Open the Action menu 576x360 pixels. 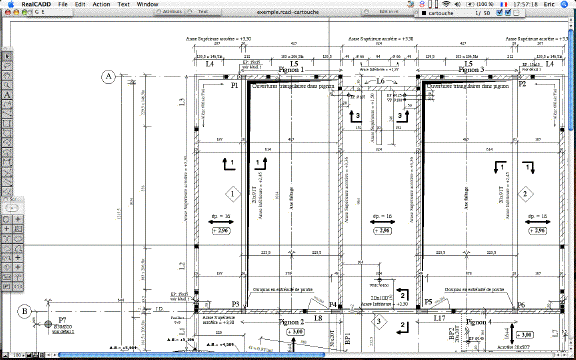coord(101,4)
